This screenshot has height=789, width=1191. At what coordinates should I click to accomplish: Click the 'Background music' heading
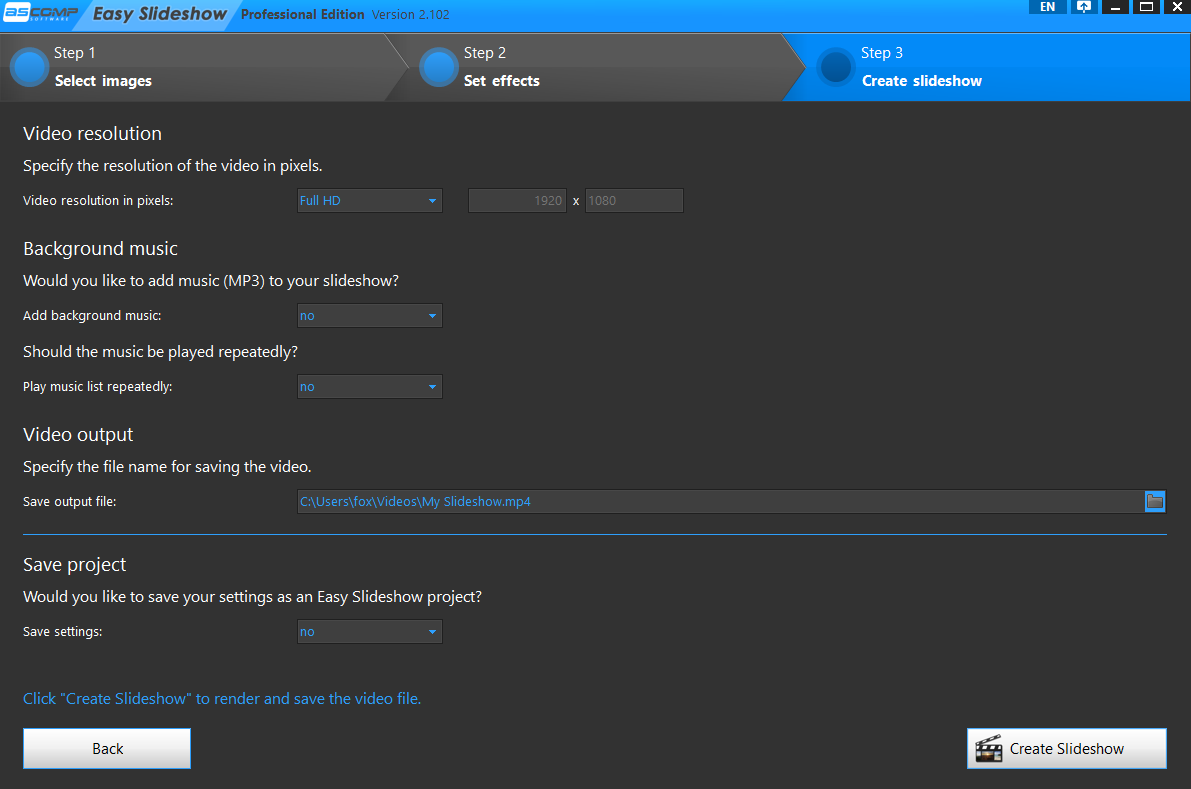[100, 249]
